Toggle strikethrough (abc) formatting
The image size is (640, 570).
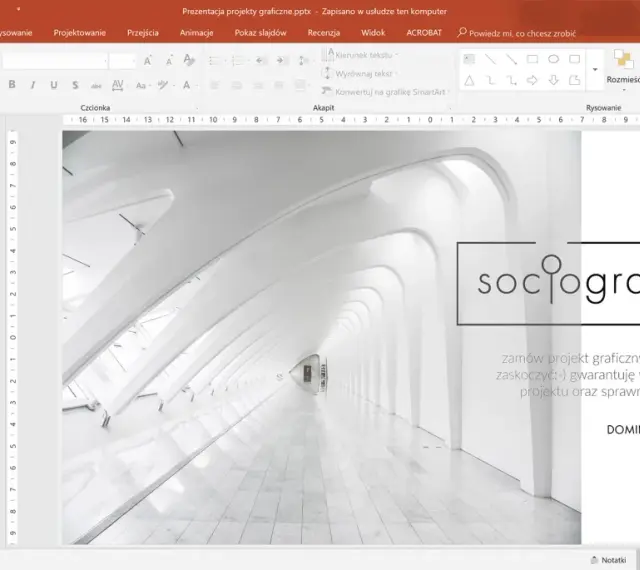96,85
